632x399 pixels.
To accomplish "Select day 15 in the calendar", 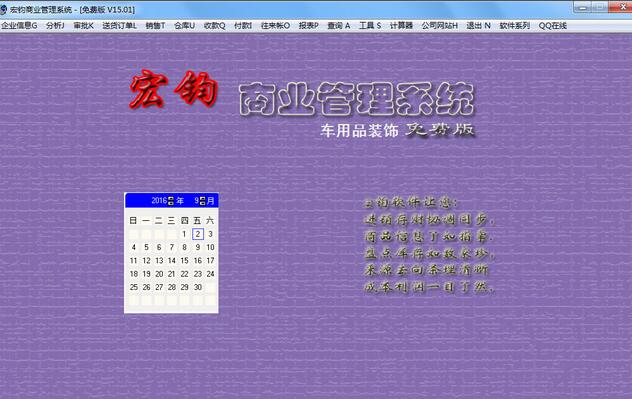I will coord(184,260).
